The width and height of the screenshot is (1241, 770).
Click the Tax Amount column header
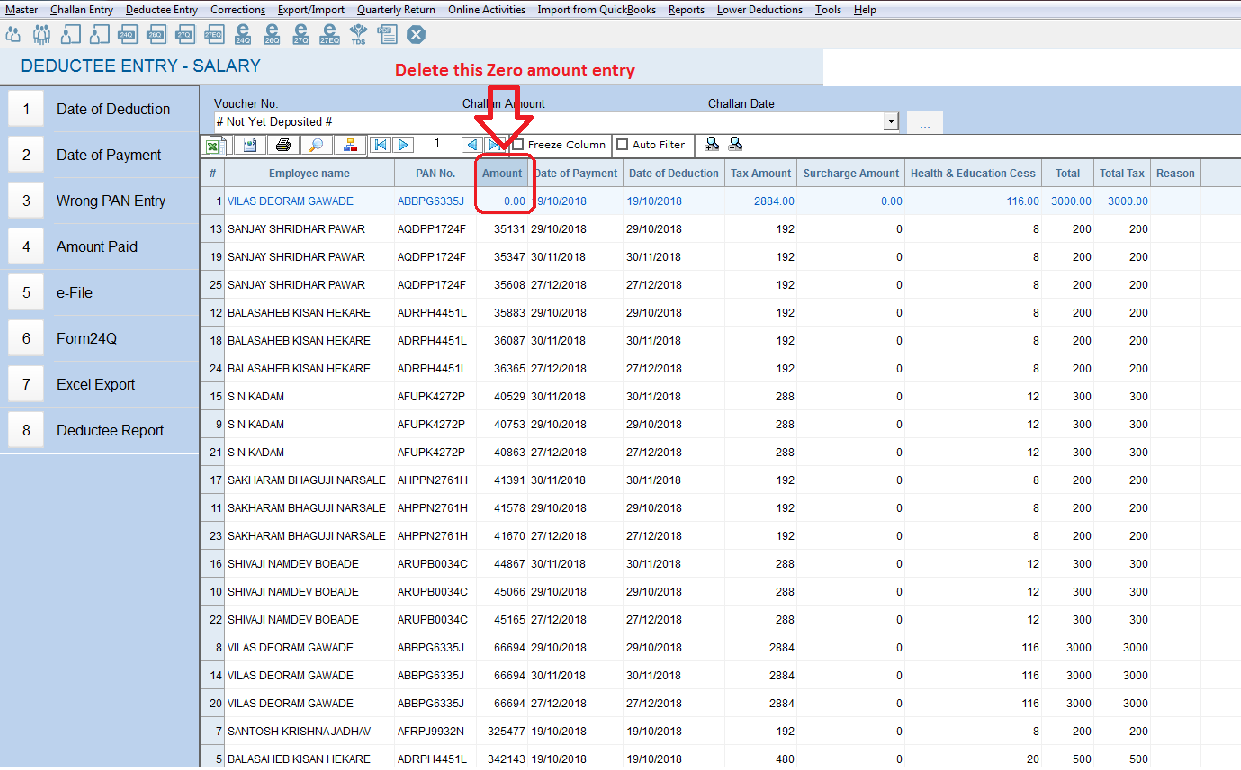point(761,173)
